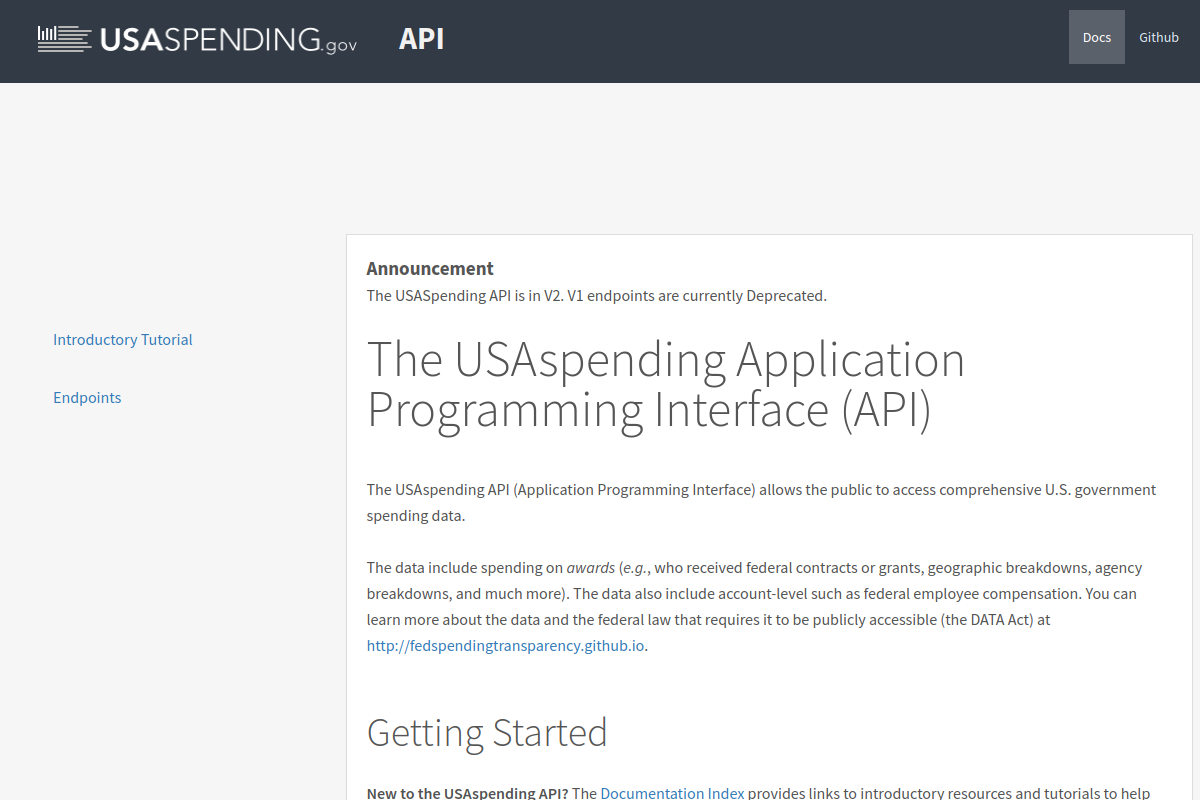Open the Documentation Index link

click(x=672, y=793)
